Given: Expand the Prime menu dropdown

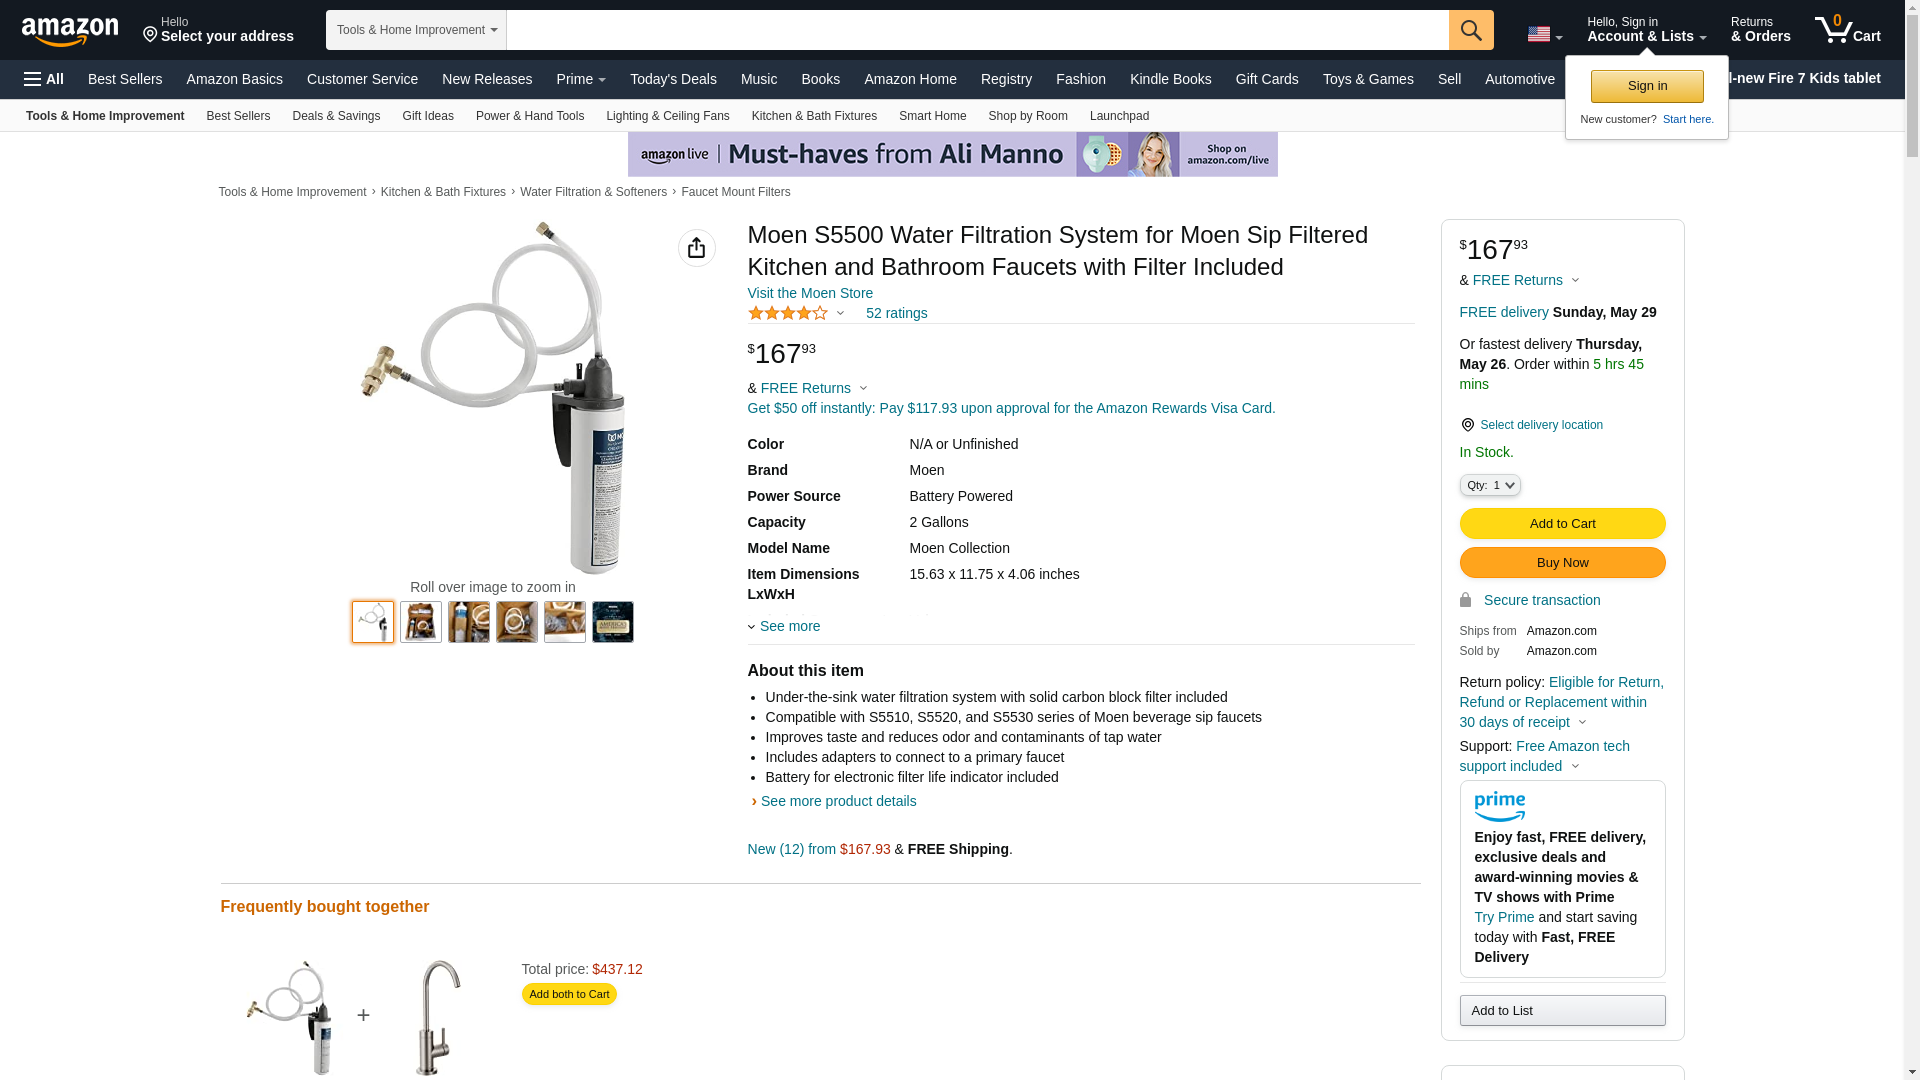Looking at the screenshot, I should click(581, 79).
